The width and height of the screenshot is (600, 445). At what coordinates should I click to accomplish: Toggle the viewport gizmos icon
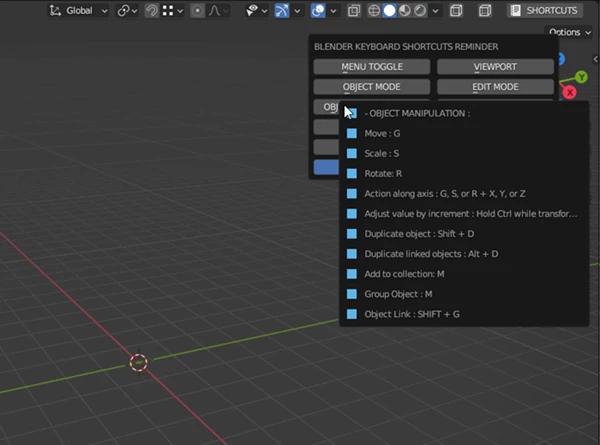pos(282,10)
